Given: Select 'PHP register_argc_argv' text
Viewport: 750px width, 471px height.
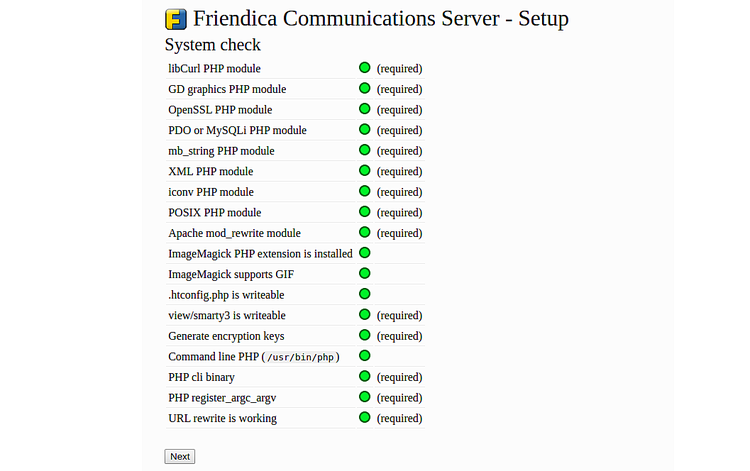Looking at the screenshot, I should [x=222, y=397].
